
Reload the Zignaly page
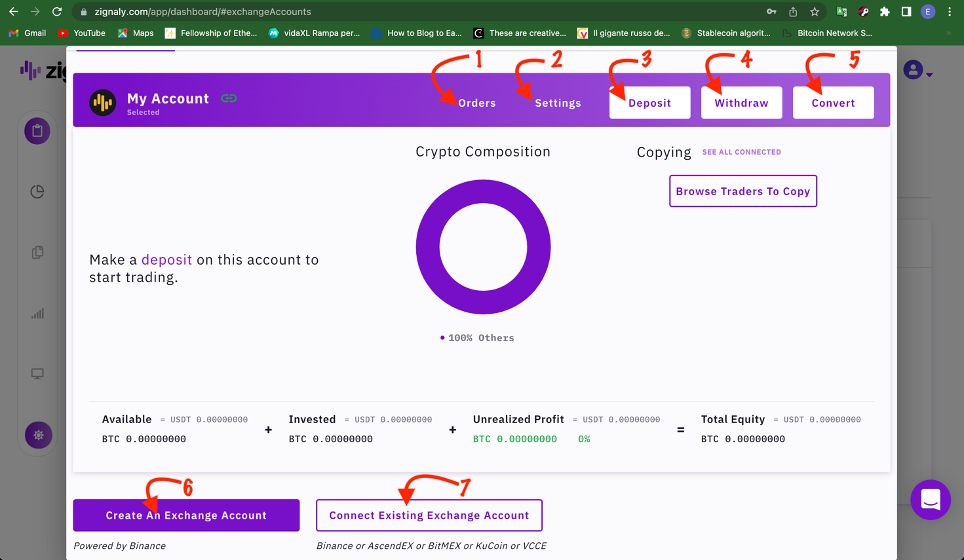57,11
